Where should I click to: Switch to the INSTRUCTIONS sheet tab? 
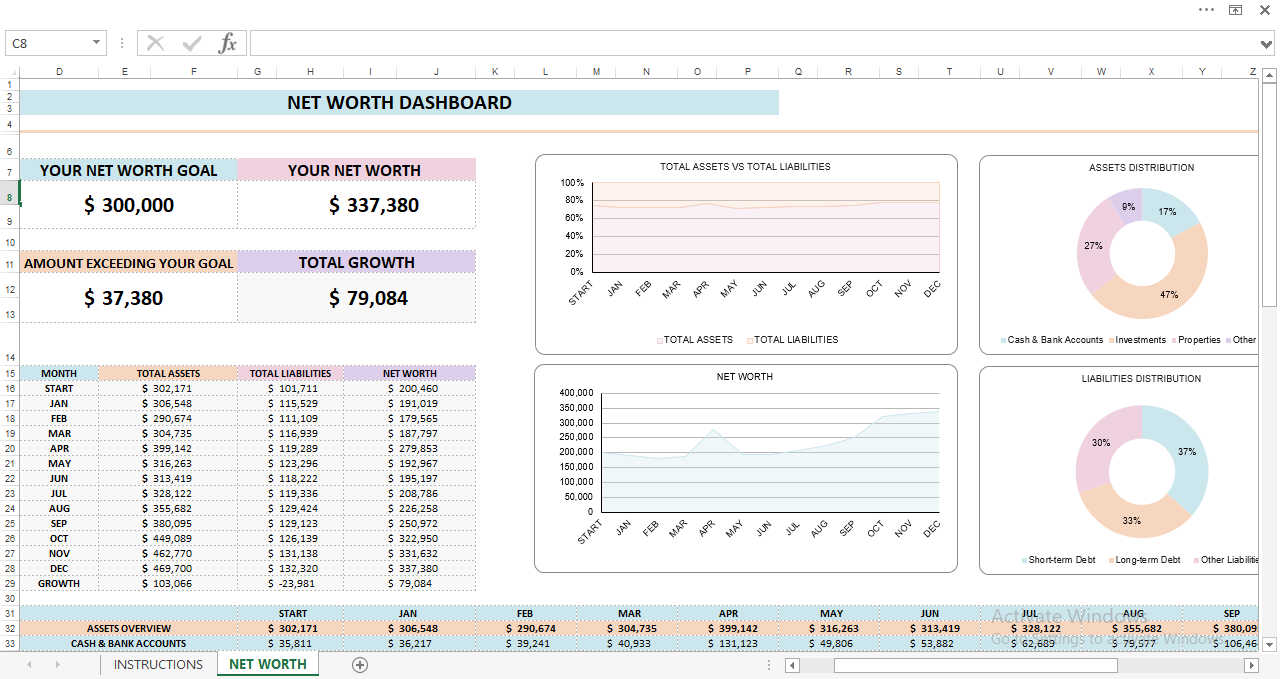[158, 664]
